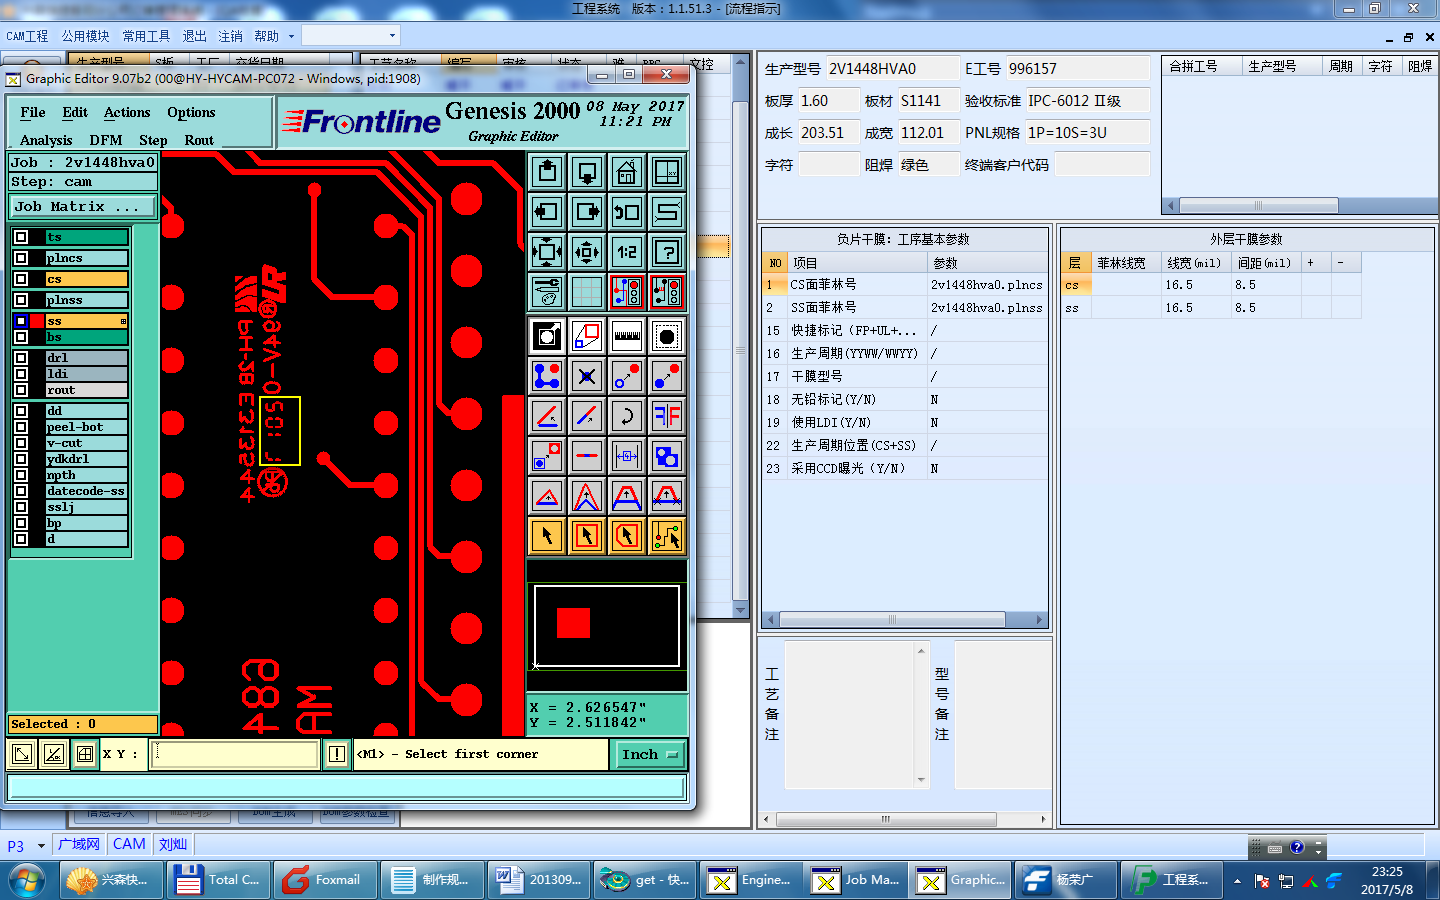Toggle the grid display icon
This screenshot has height=900, width=1440.
click(x=587, y=292)
